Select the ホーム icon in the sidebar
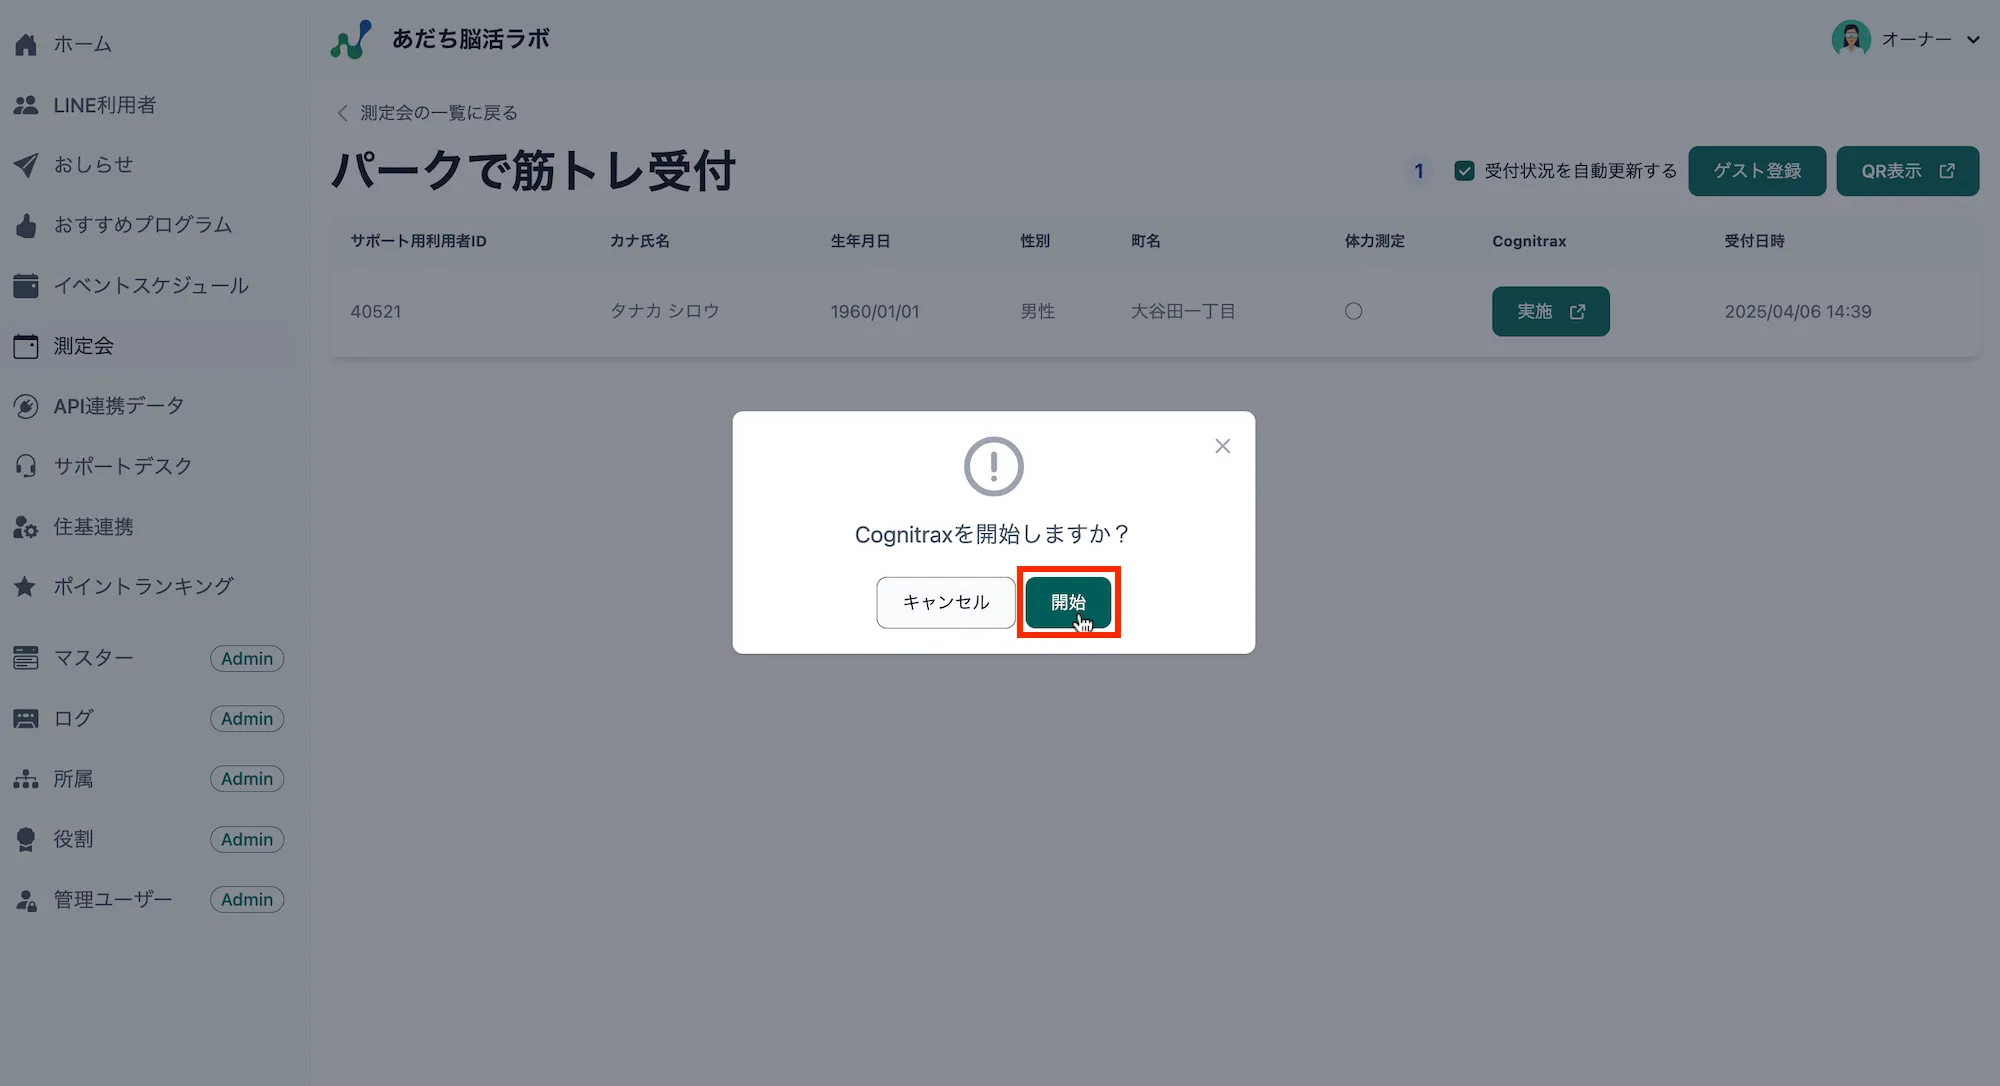The image size is (2000, 1086). pyautogui.click(x=26, y=43)
